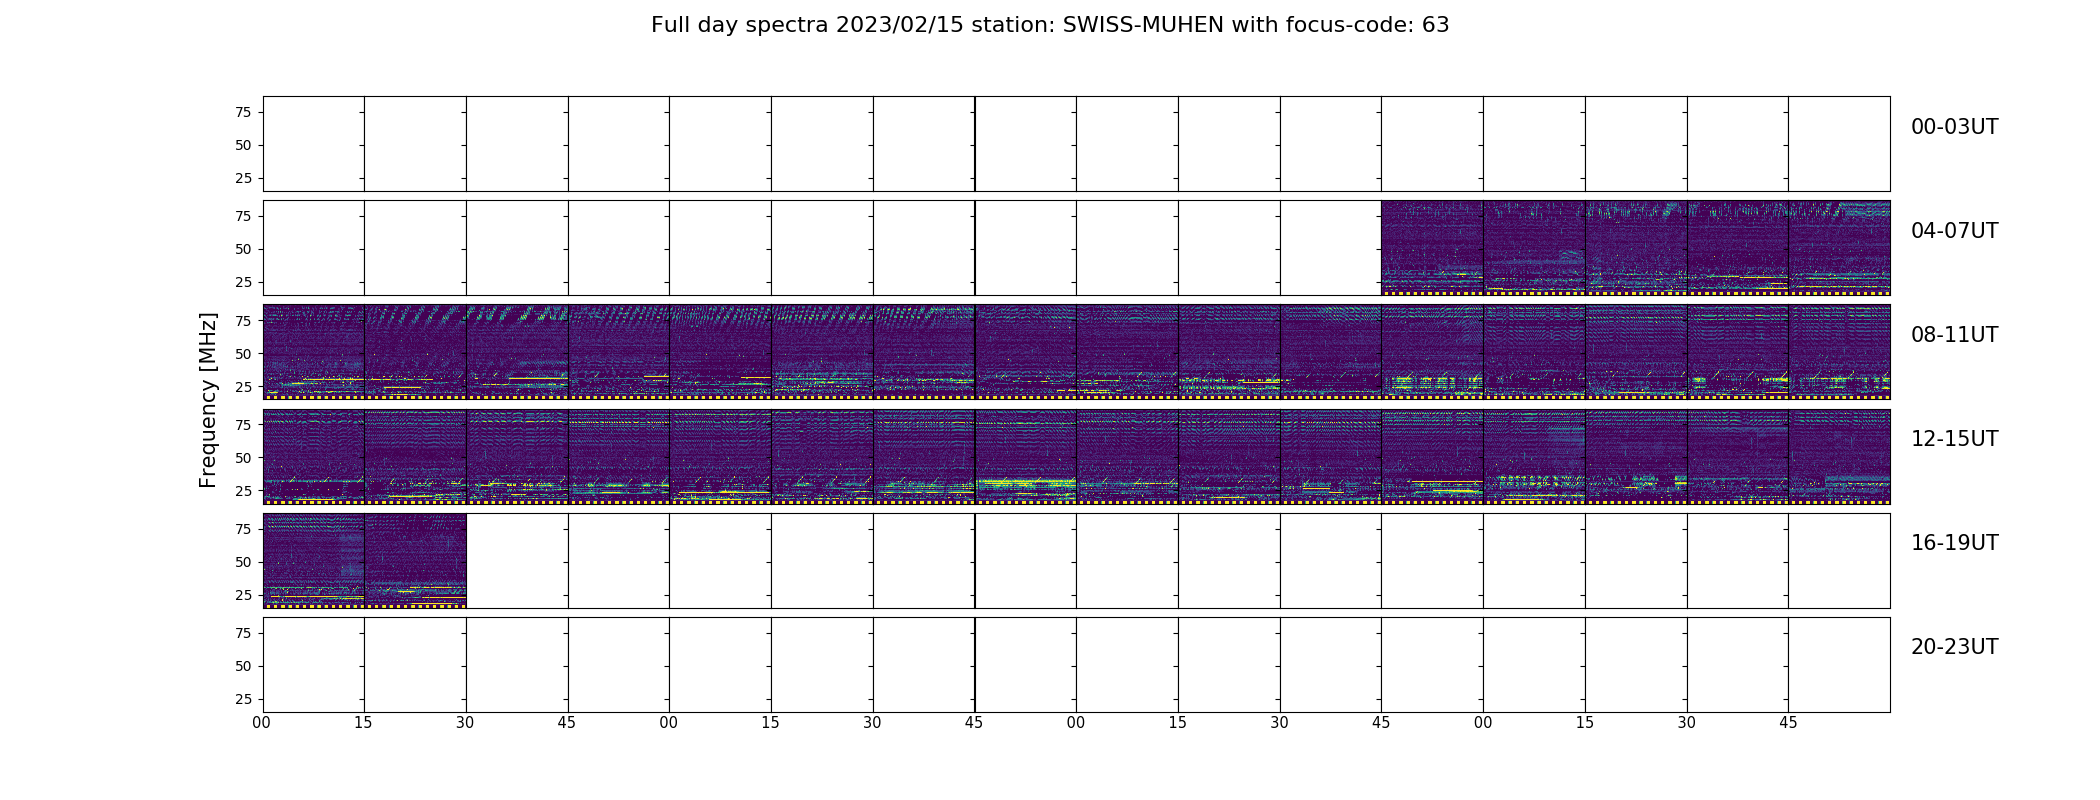Click the '75' y-axis tick of the 00-03UT row

pos(243,112)
